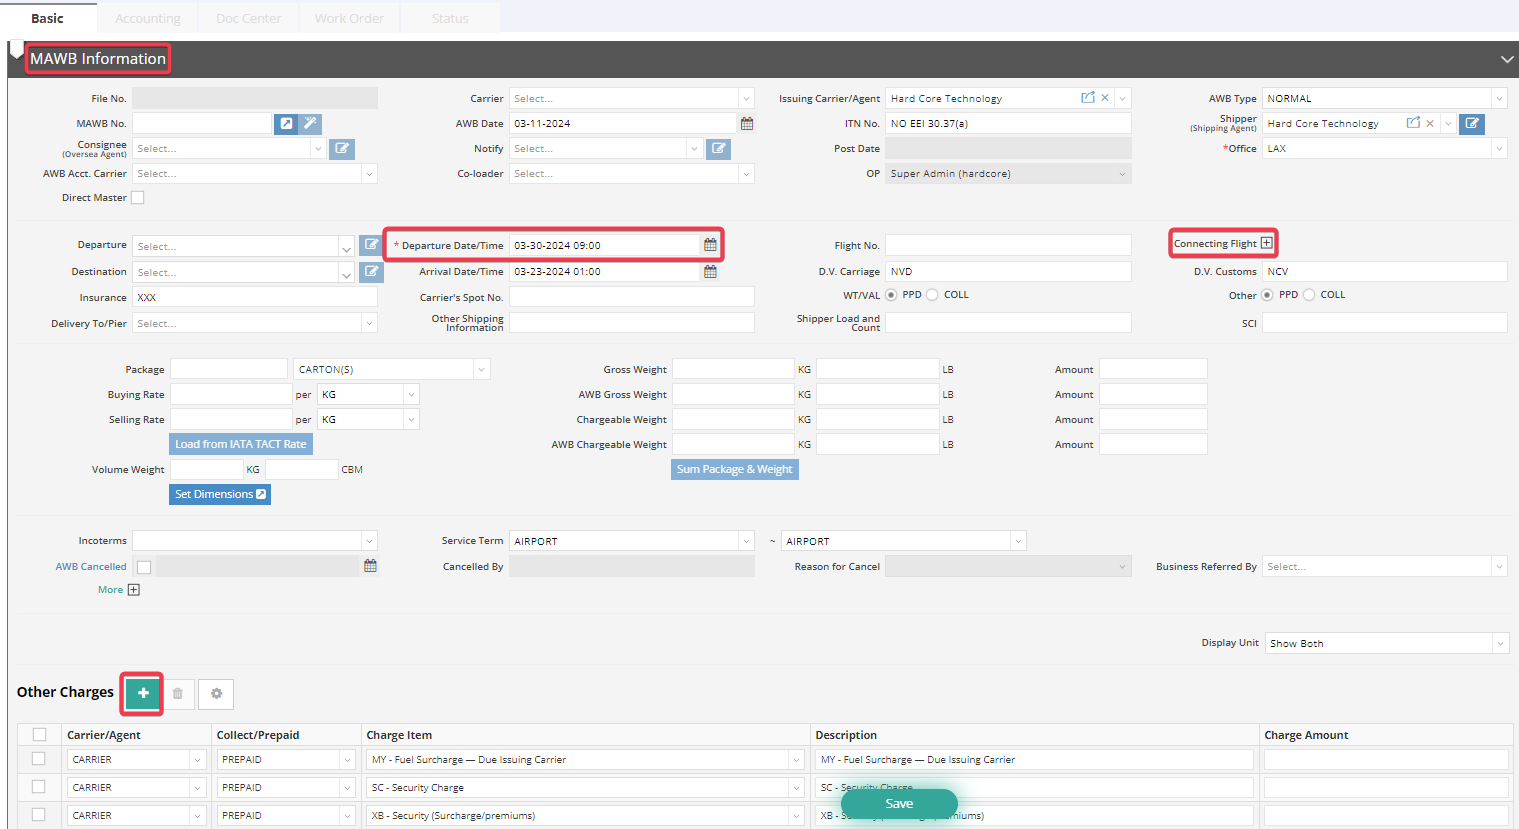Click the Flight No. input field
The width and height of the screenshot is (1519, 829).
coord(1007,245)
